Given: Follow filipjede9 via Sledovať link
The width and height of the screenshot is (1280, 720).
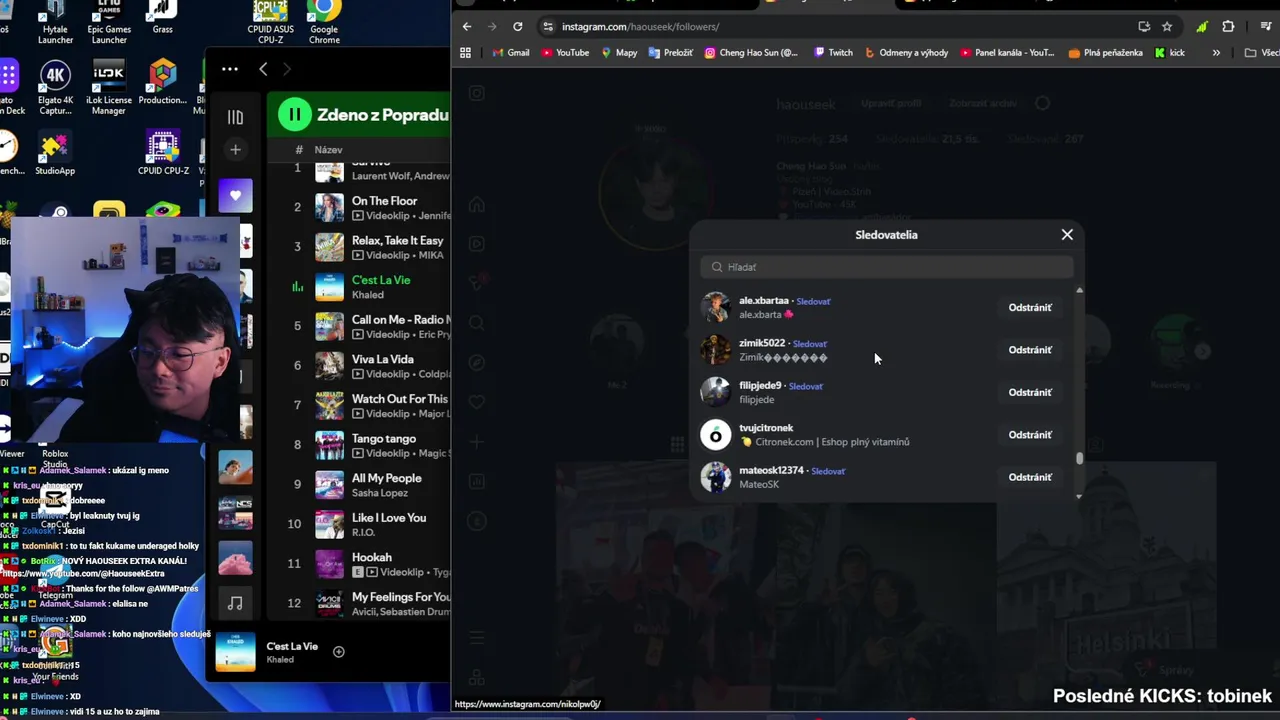Looking at the screenshot, I should coord(806,387).
